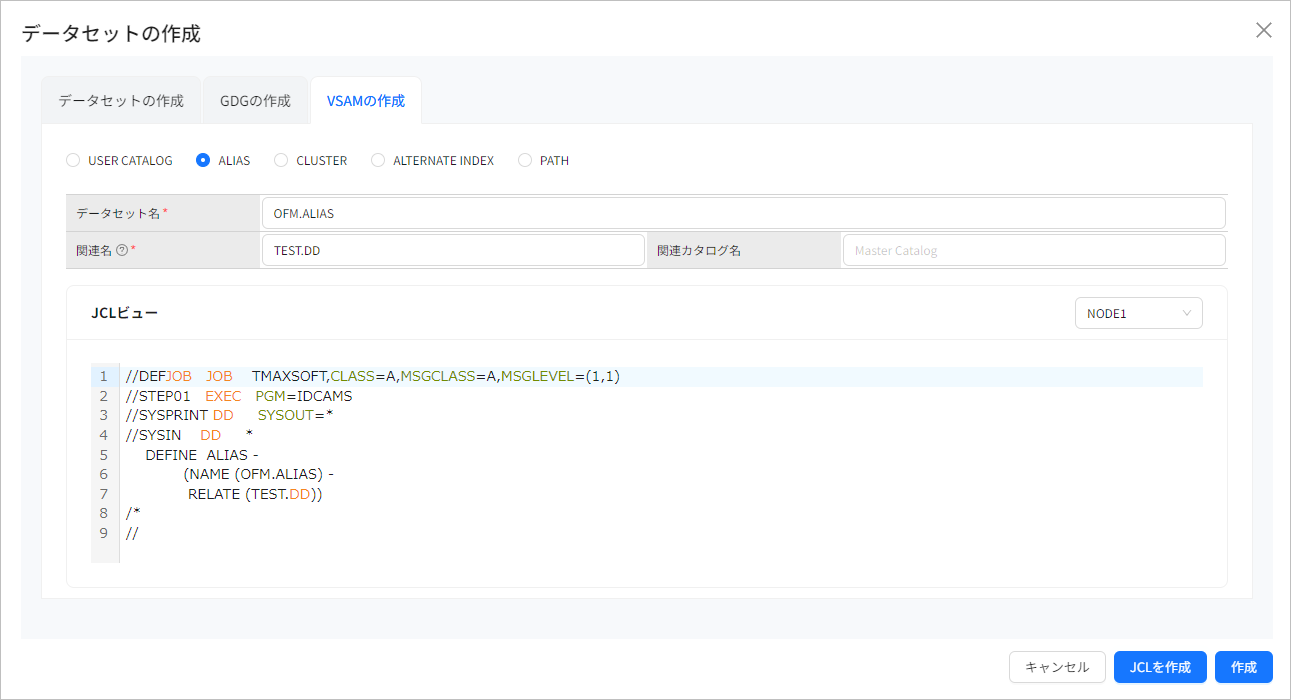Viewport: 1291px width, 700px height.
Task: Click the close X of the dialog
Action: [x=1263, y=30]
